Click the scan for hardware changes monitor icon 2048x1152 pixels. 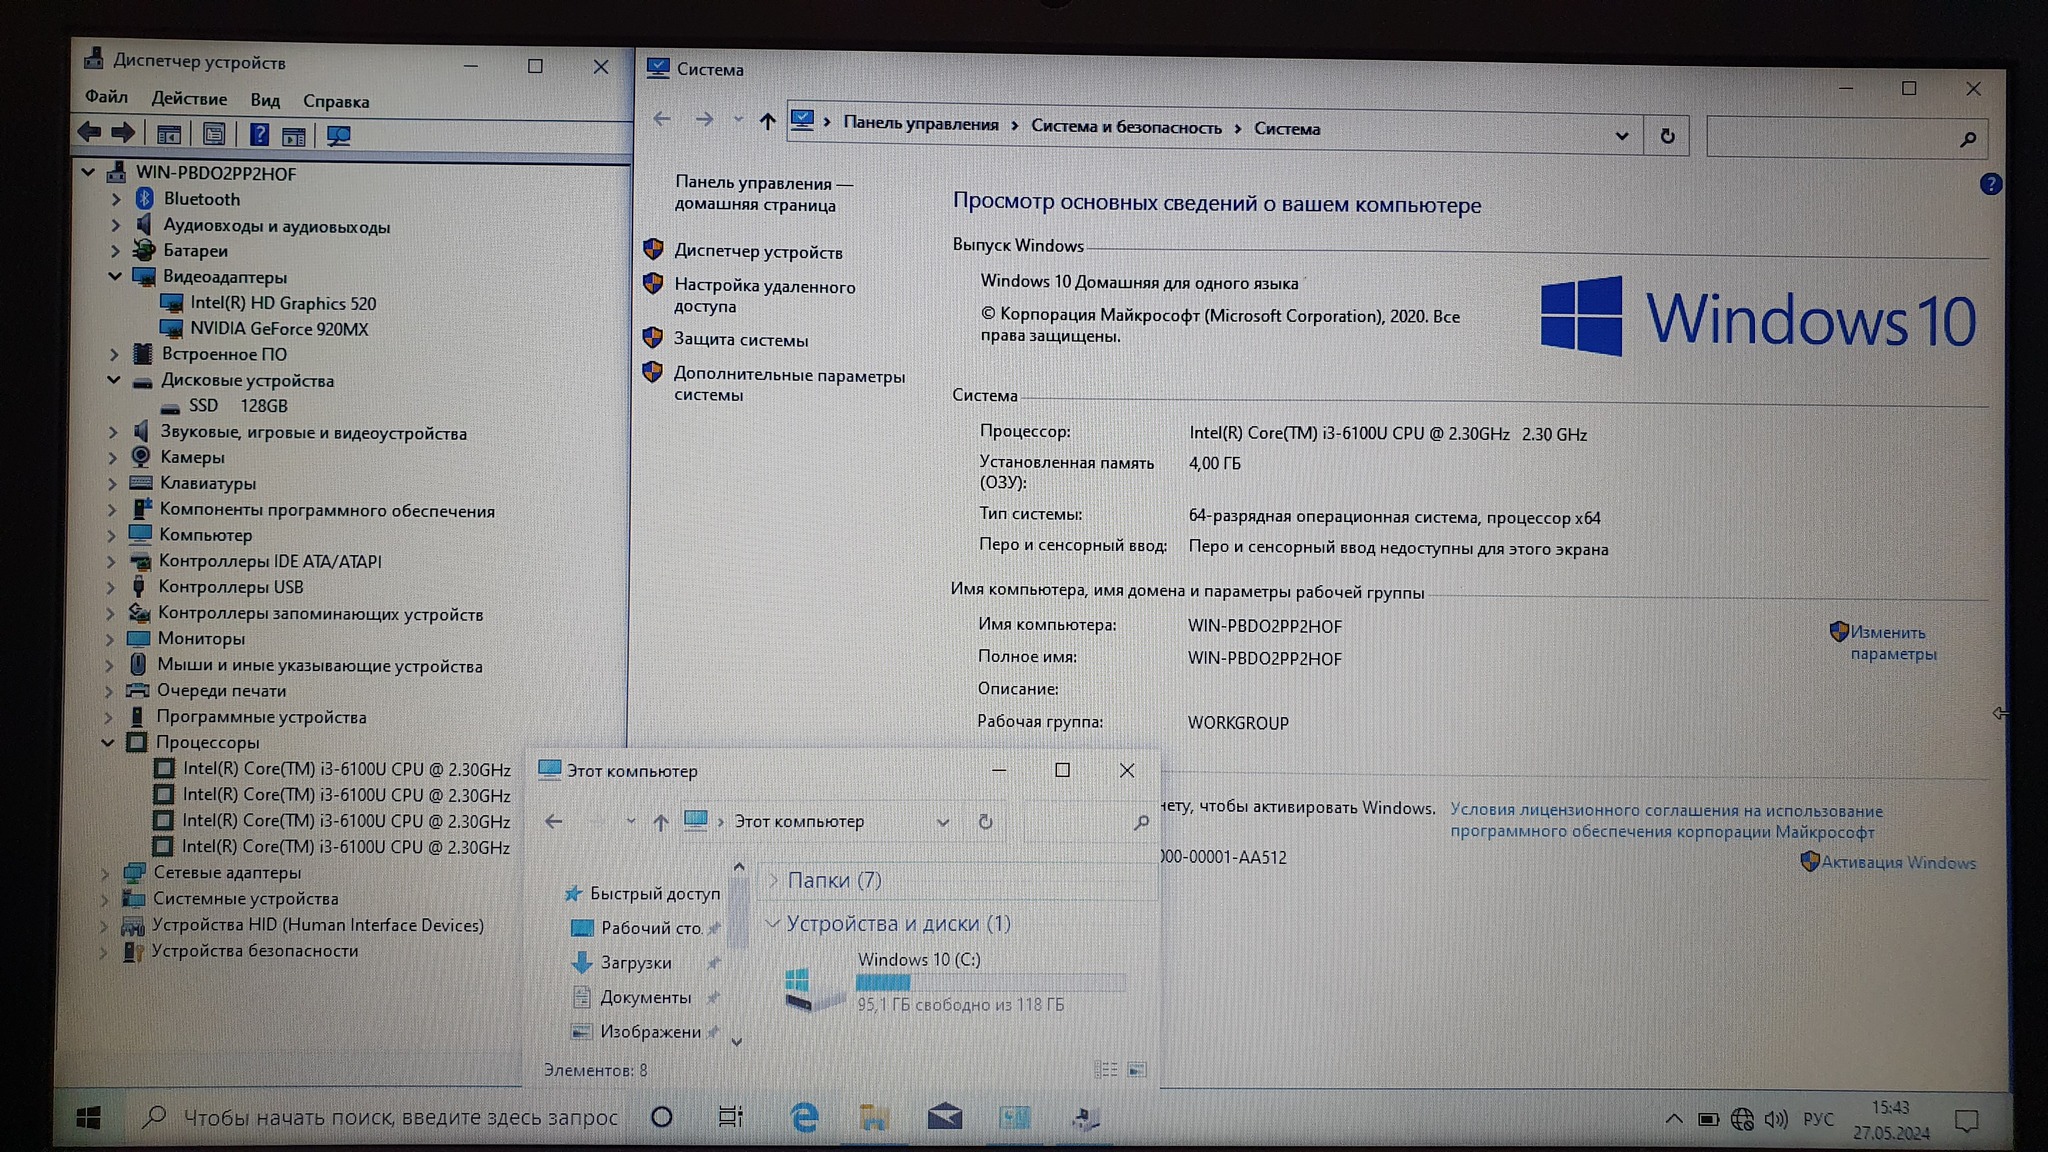pos(339,135)
